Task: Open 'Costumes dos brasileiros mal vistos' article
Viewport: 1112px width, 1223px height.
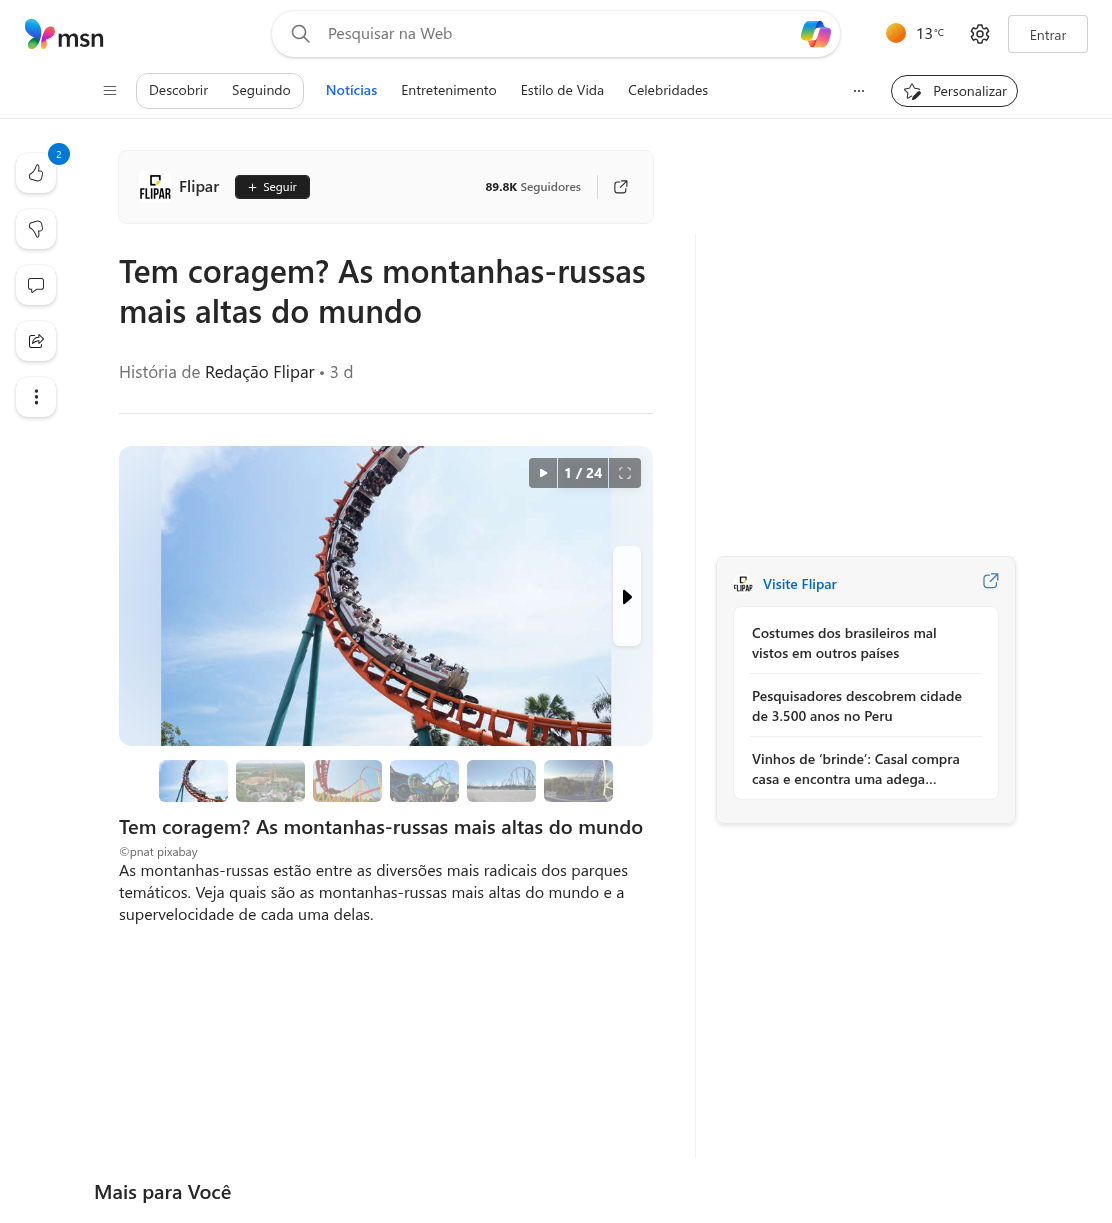Action: pyautogui.click(x=866, y=643)
